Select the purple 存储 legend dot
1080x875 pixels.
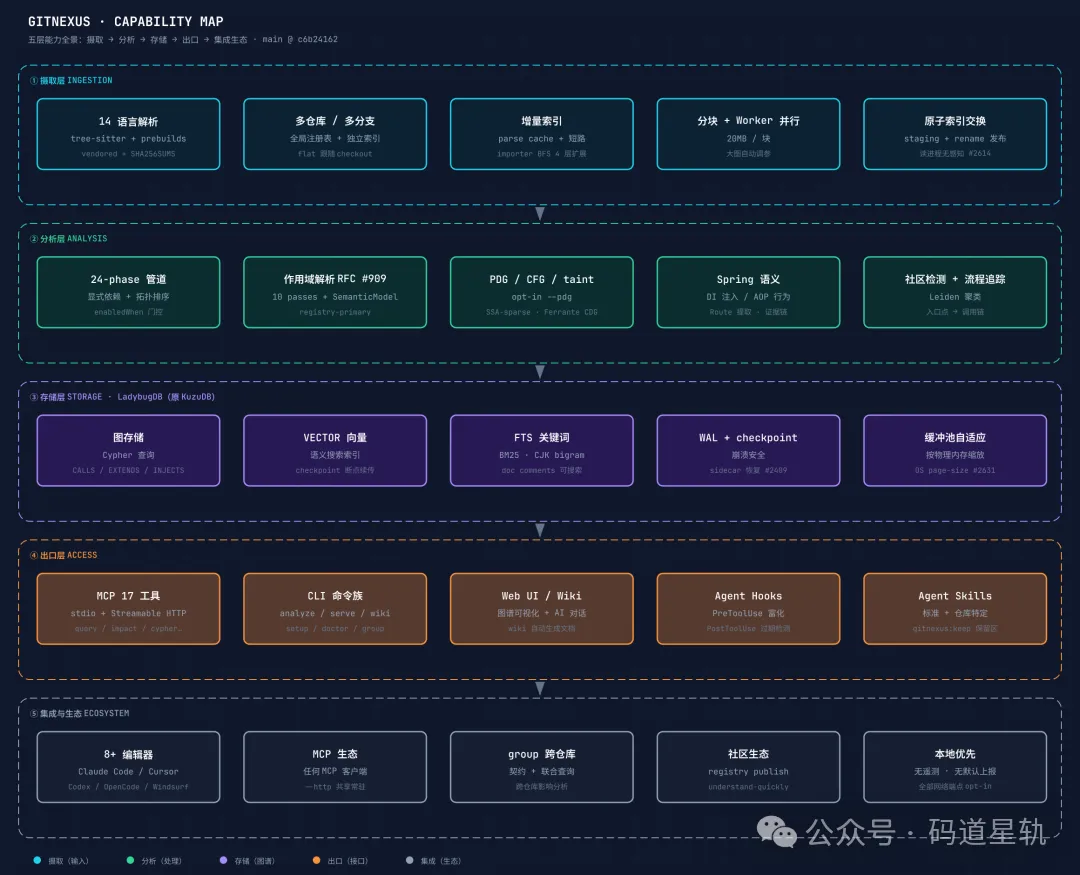point(223,861)
